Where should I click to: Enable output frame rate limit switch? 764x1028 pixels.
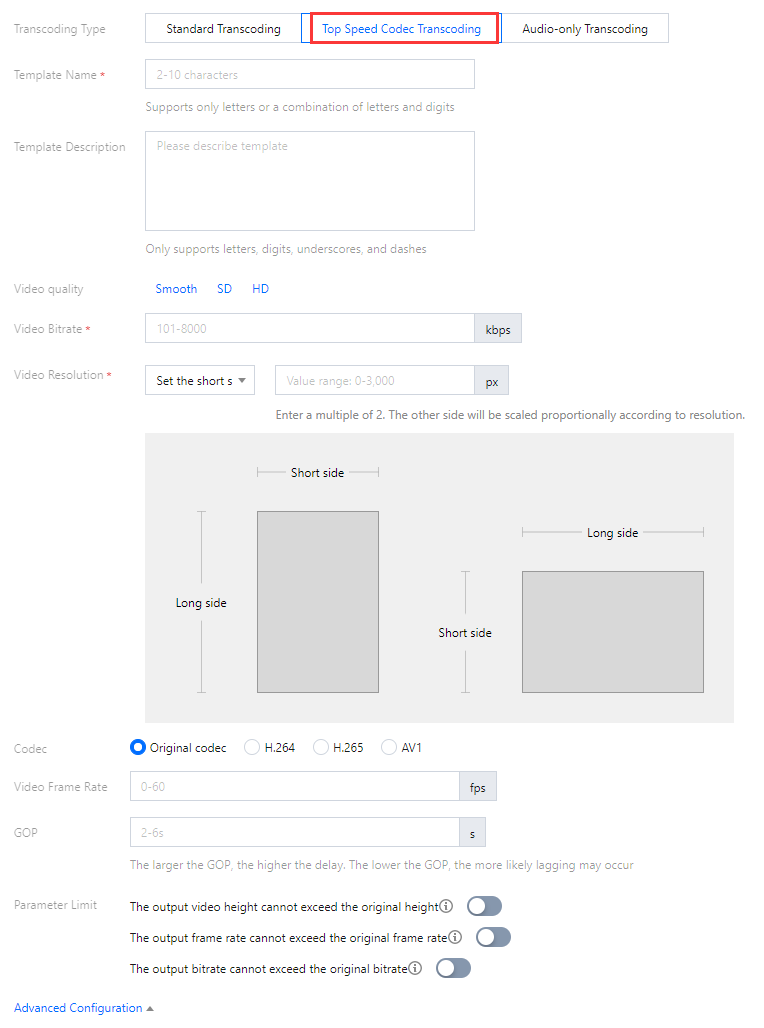[x=493, y=938]
